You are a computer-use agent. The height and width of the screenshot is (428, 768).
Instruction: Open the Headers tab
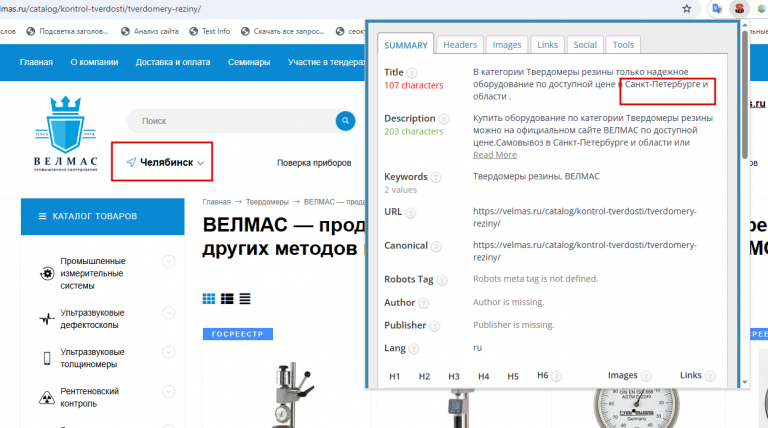click(460, 45)
